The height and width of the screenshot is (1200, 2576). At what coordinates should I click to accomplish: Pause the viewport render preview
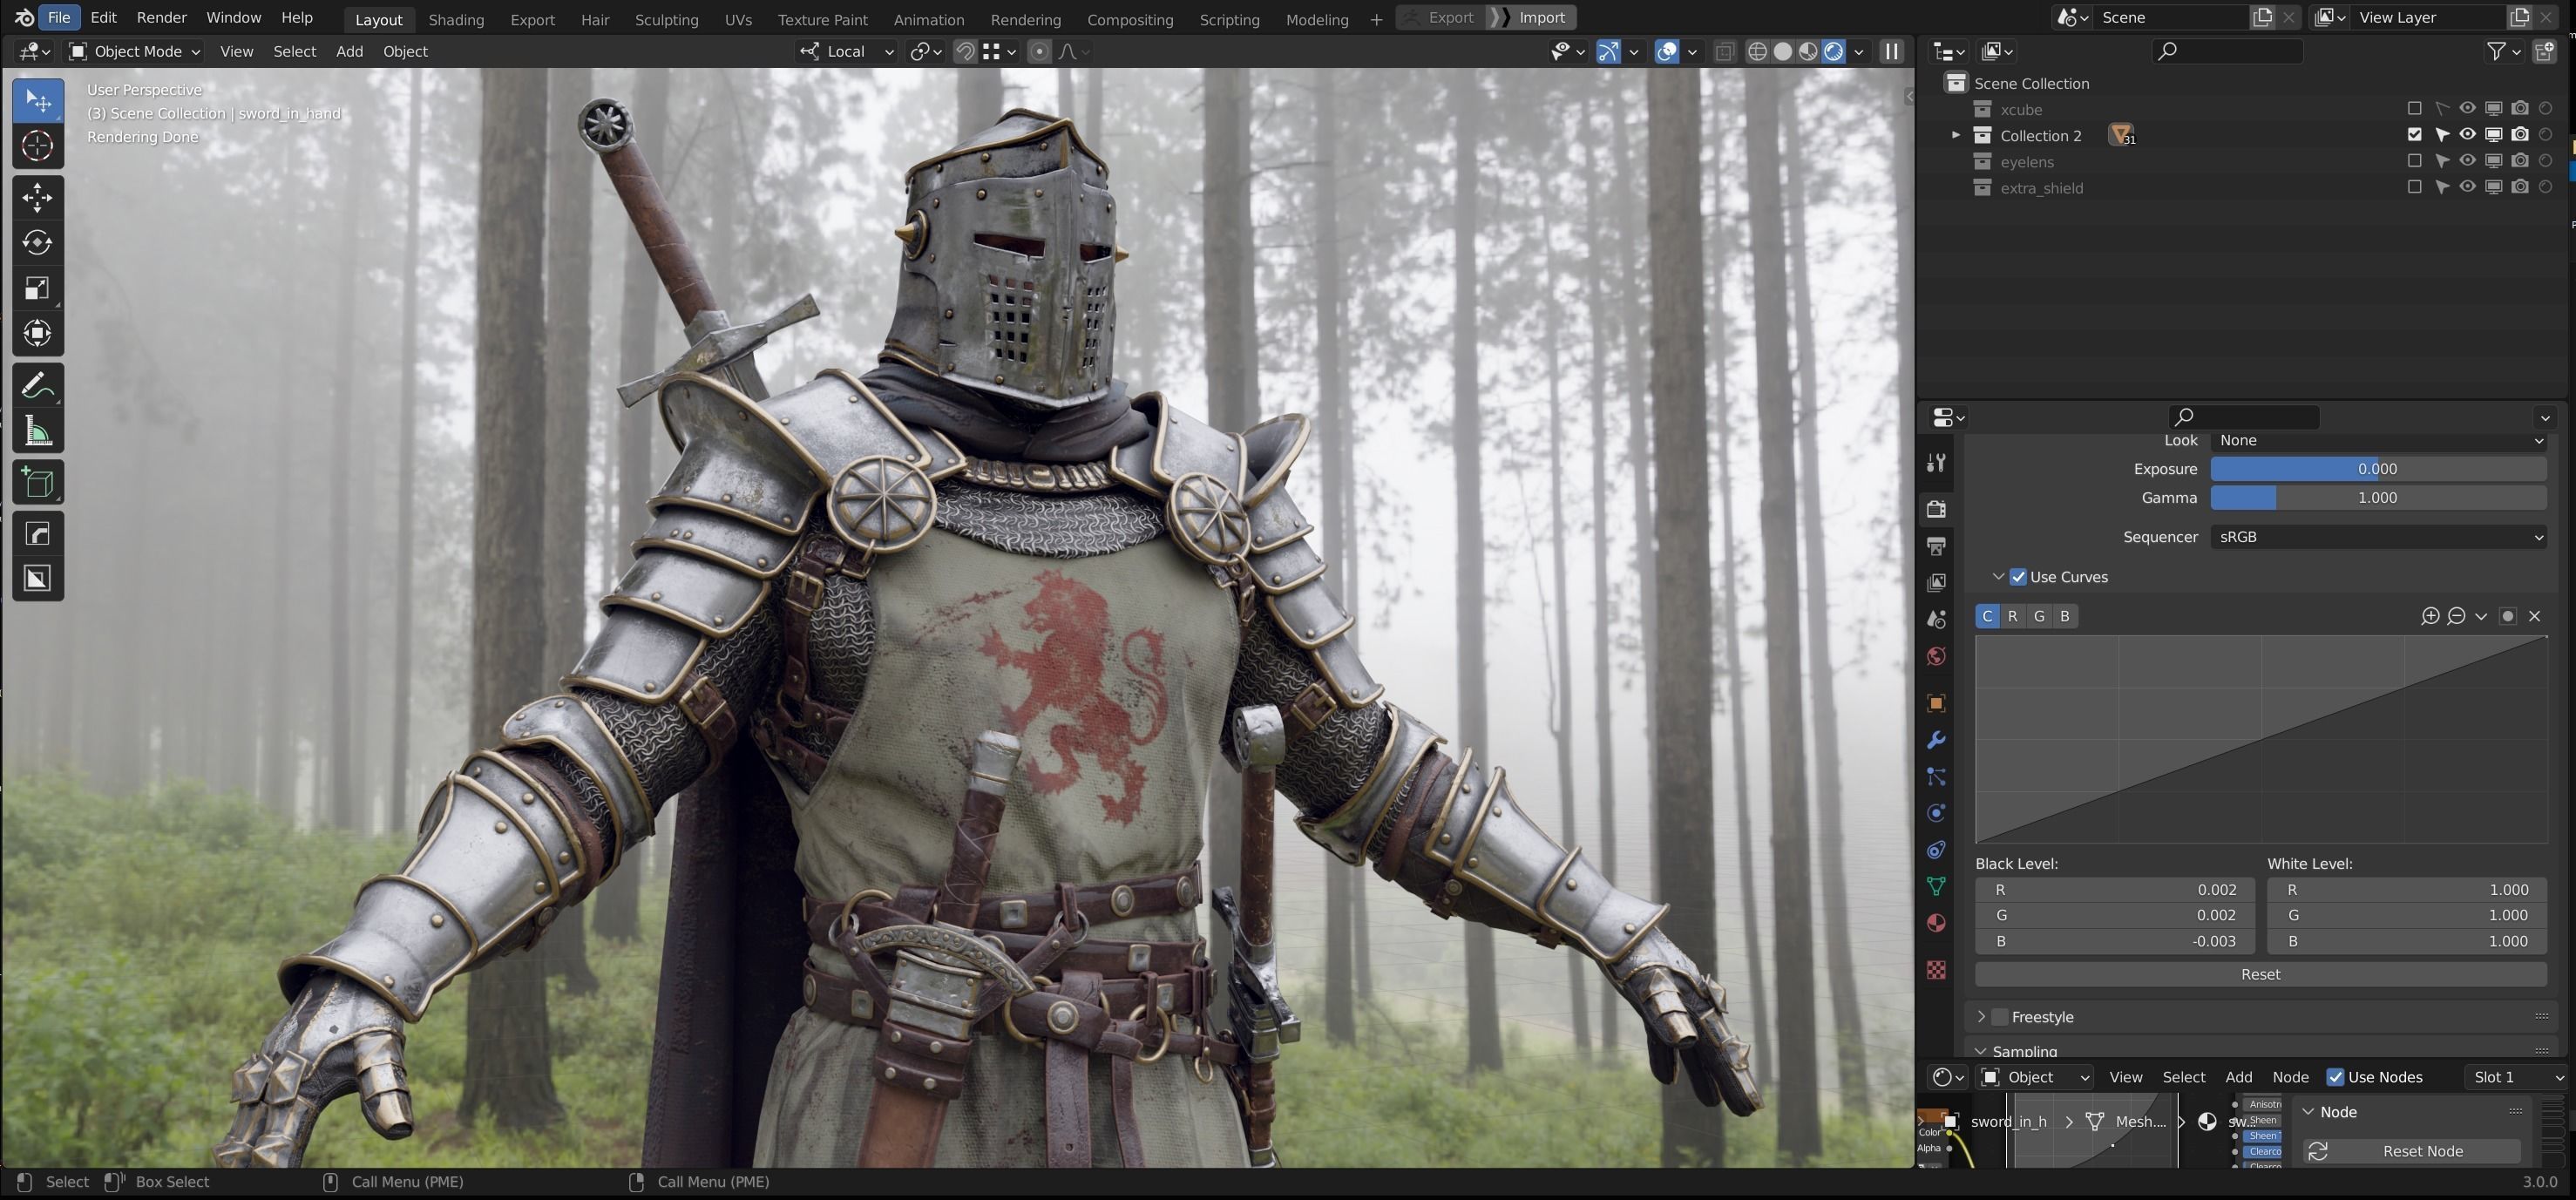[1891, 52]
